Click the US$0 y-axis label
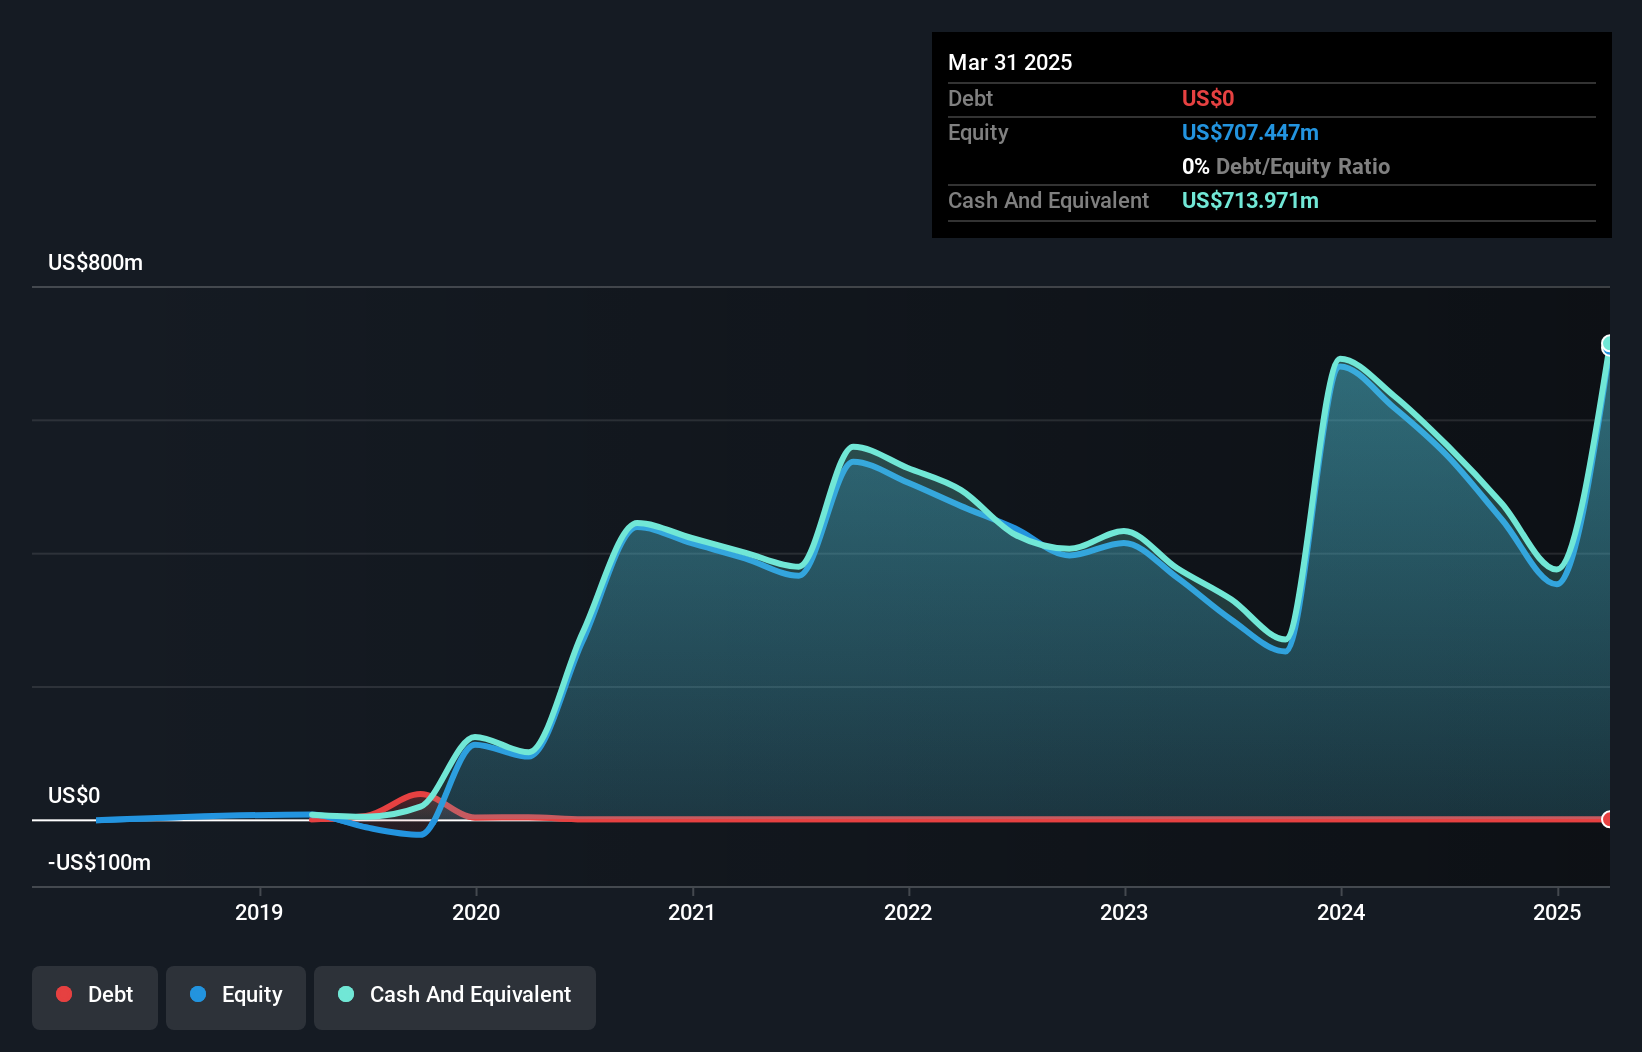The image size is (1642, 1052). pyautogui.click(x=74, y=796)
